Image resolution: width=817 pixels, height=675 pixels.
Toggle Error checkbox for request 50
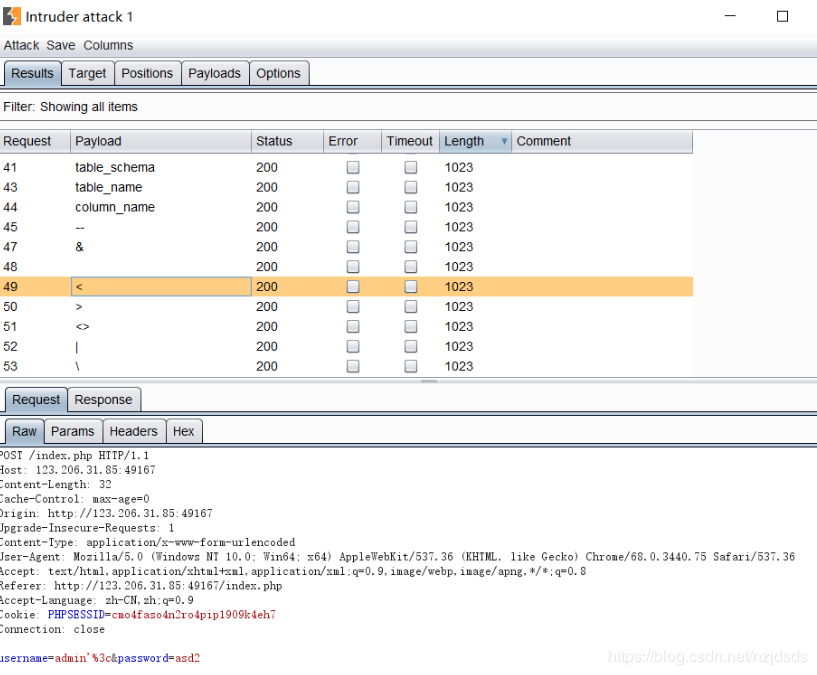pyautogui.click(x=353, y=306)
